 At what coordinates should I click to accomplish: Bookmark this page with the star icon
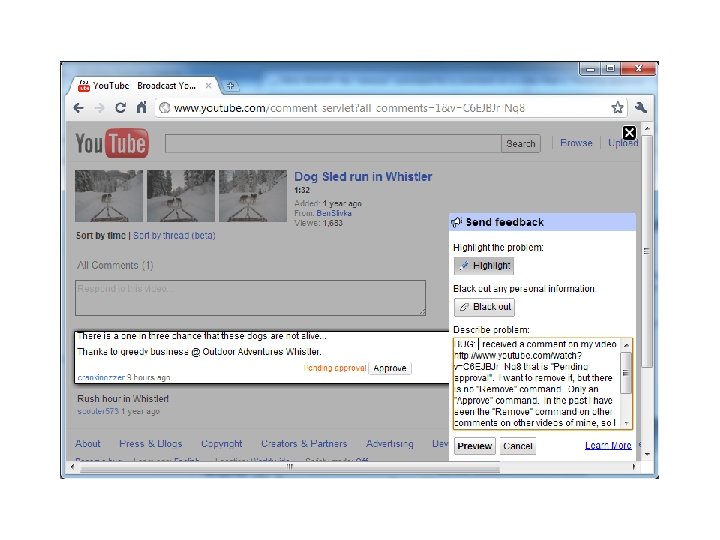pyautogui.click(x=617, y=107)
